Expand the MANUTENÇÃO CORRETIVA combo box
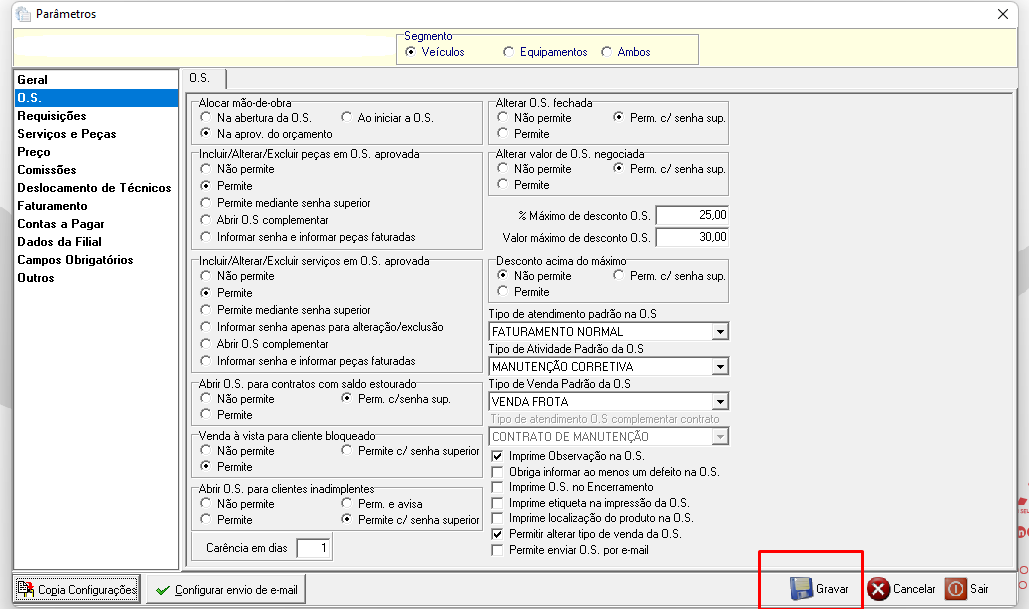This screenshot has width=1029, height=609. (720, 366)
